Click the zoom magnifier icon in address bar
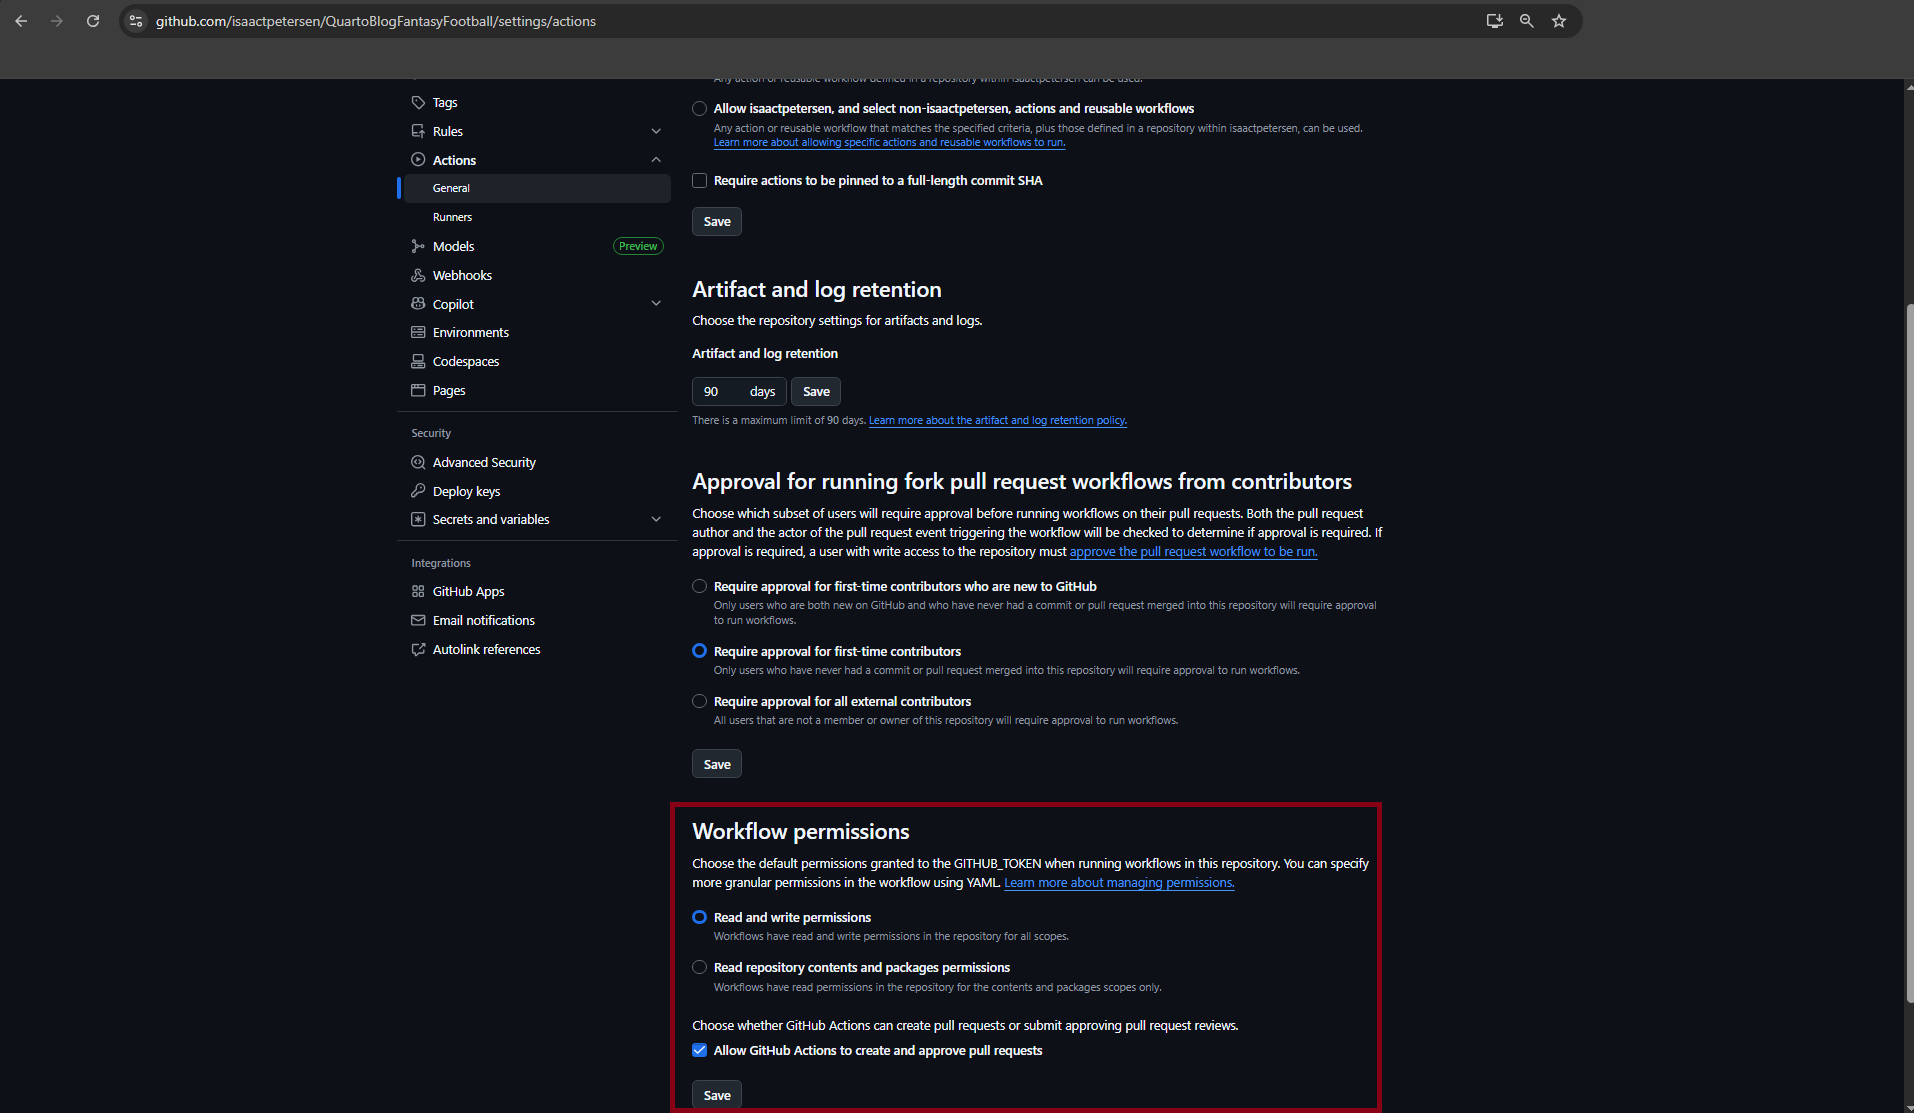The image size is (1914, 1113). (1527, 21)
